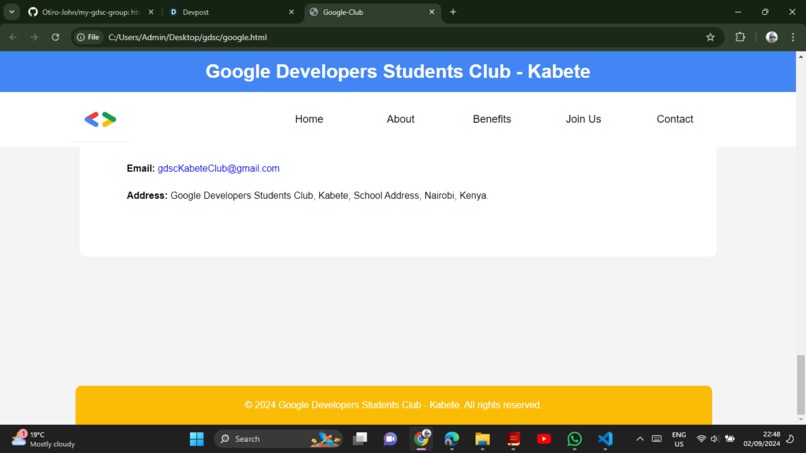Open the Chrome three-dot menu
Image resolution: width=806 pixels, height=453 pixels.
pos(793,37)
